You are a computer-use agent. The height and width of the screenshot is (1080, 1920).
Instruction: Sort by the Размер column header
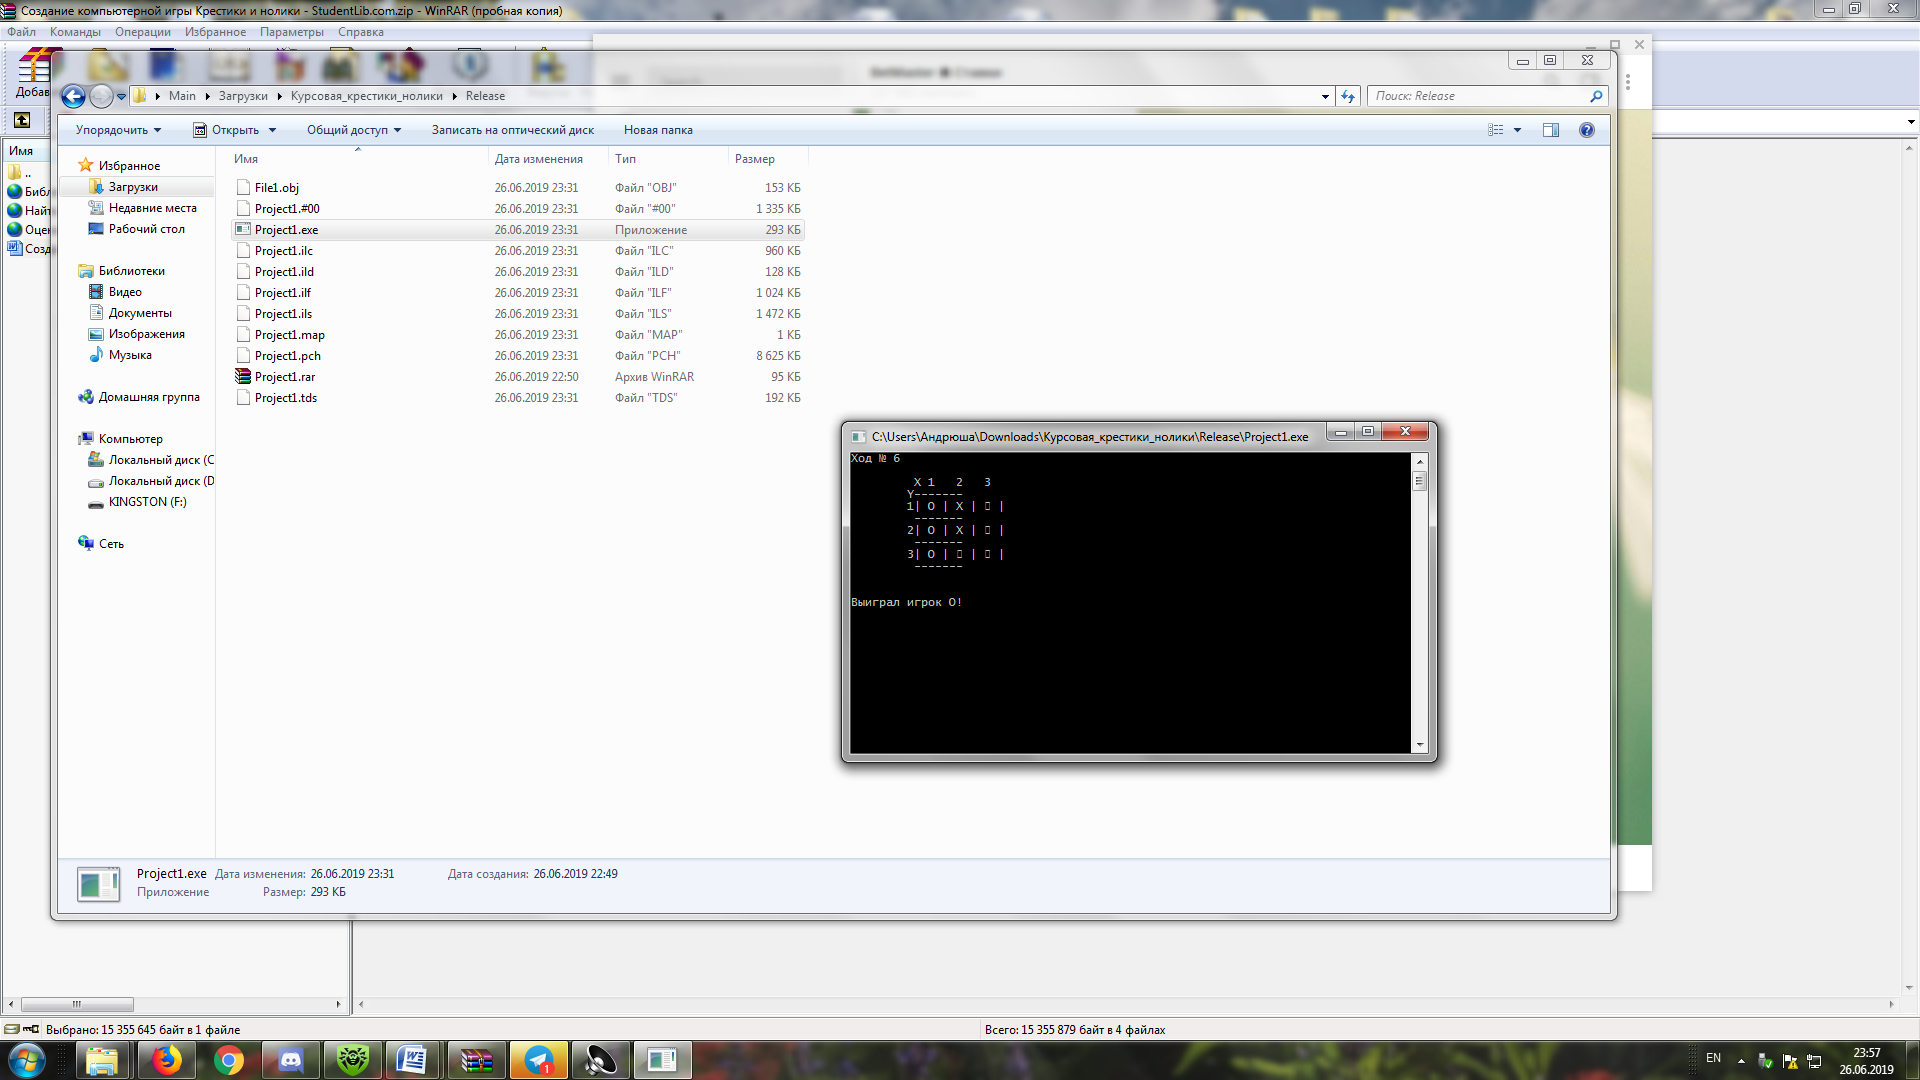(x=754, y=159)
